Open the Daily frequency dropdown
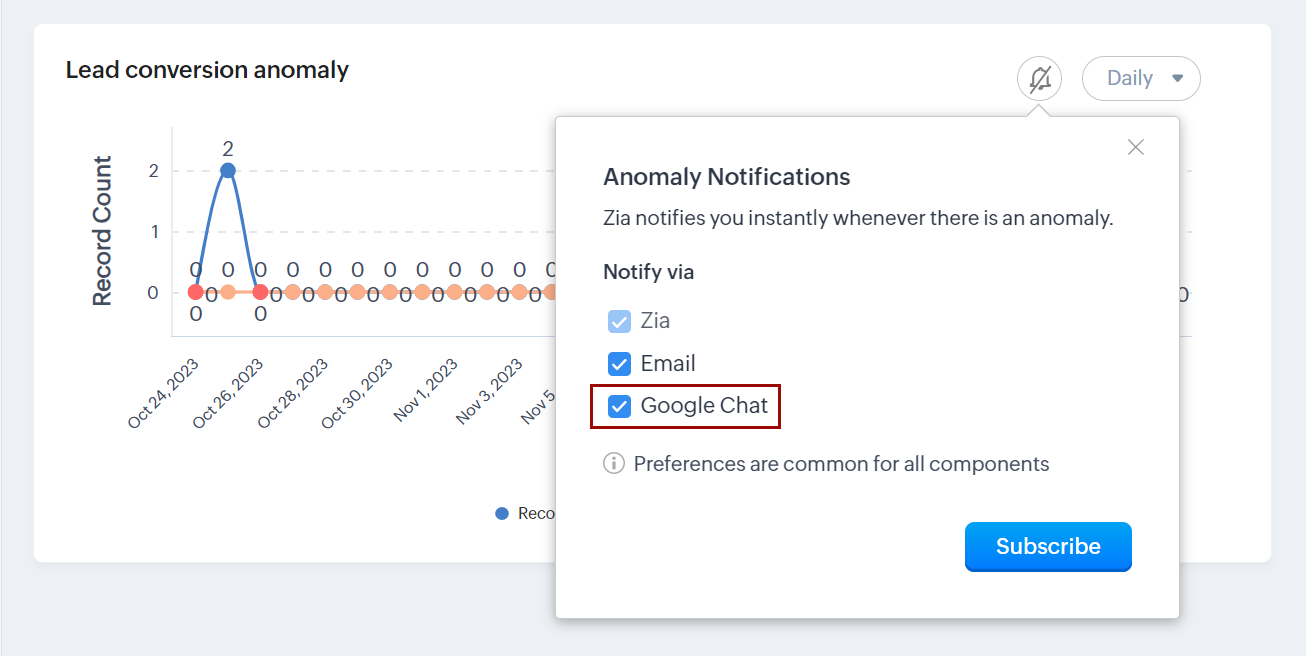This screenshot has height=656, width=1306. pyautogui.click(x=1141, y=78)
